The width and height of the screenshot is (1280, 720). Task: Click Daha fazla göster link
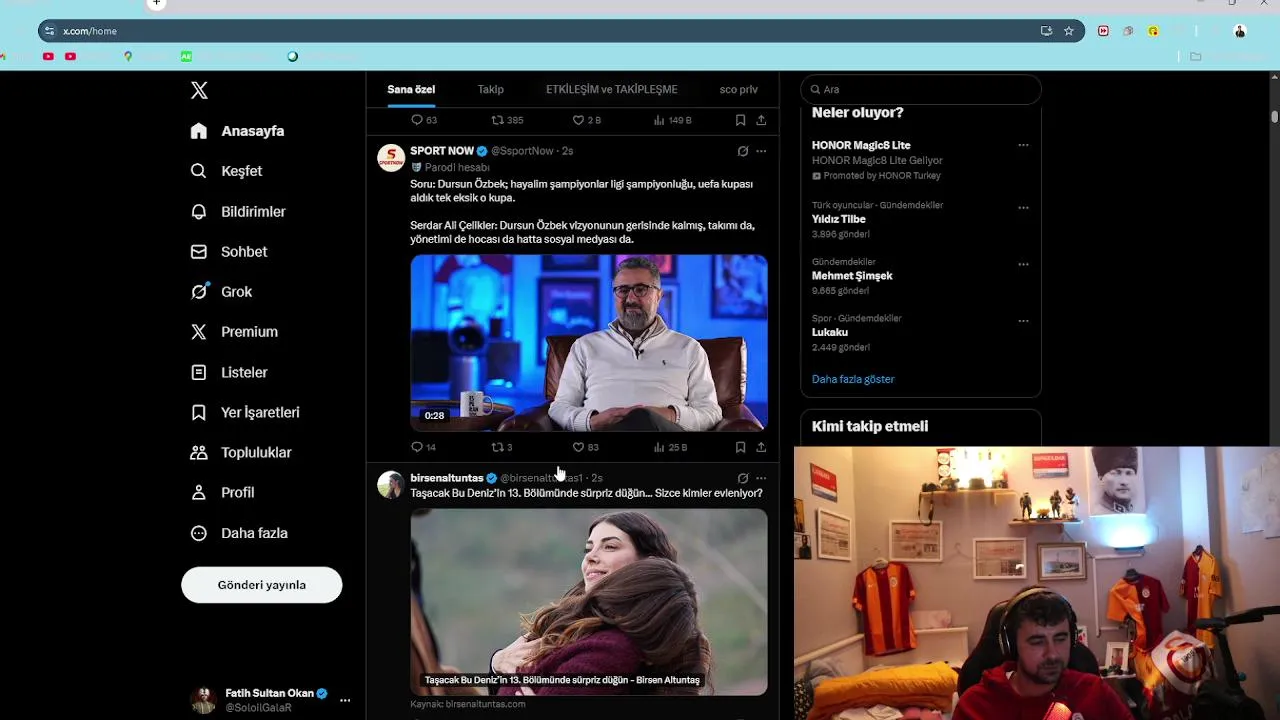[853, 379]
